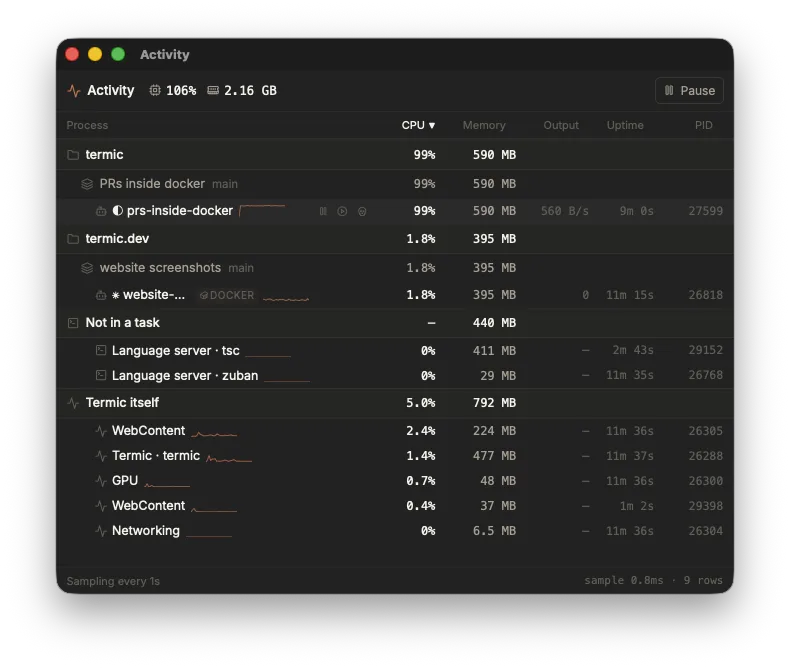
Task: Select the Language server · zuban row
Action: click(x=395, y=376)
